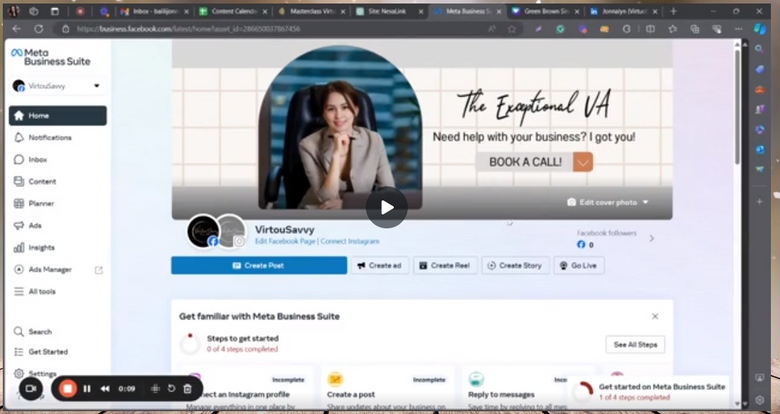Viewport: 780px width, 414px height.
Task: Switch to the LinkedIn Jonnalyn tab
Action: point(624,11)
